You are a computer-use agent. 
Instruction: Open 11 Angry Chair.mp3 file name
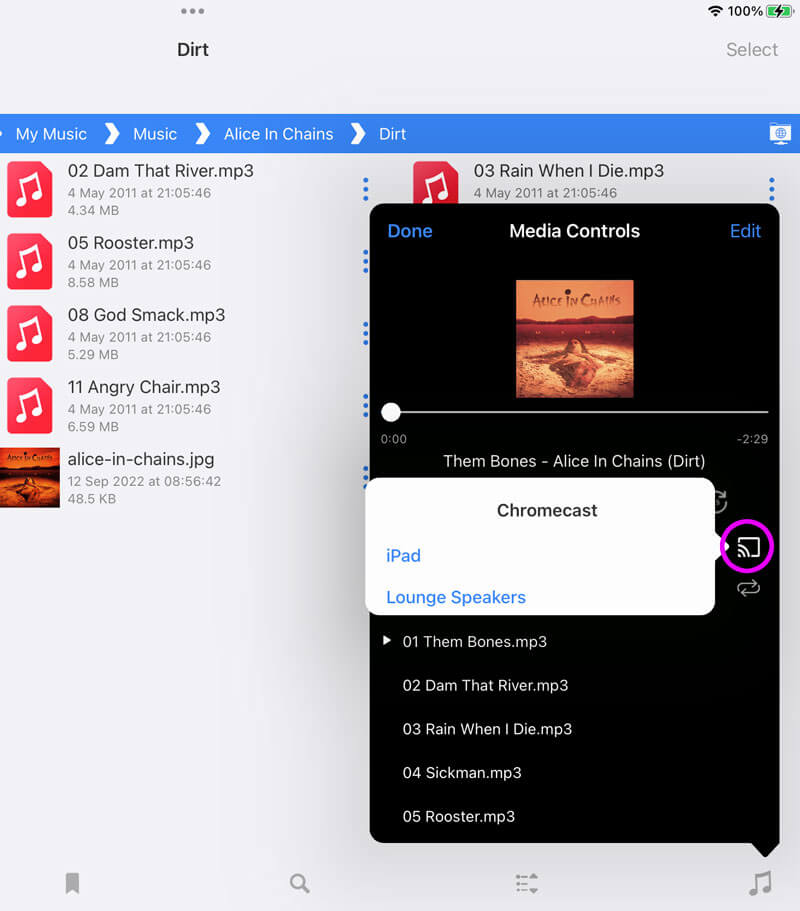[144, 387]
